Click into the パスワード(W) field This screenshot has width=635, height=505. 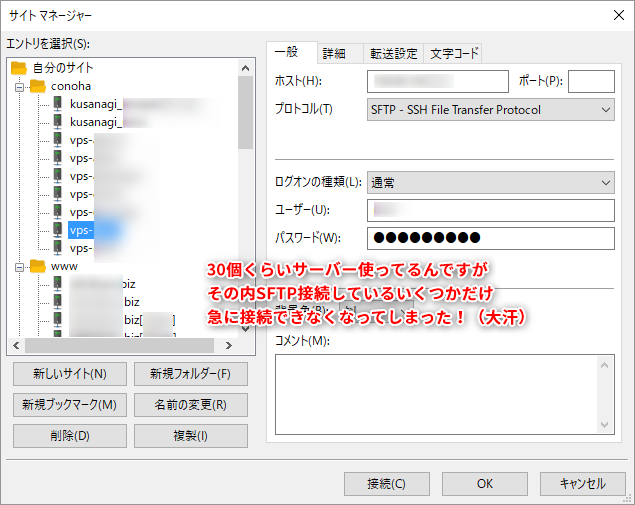tap(490, 238)
